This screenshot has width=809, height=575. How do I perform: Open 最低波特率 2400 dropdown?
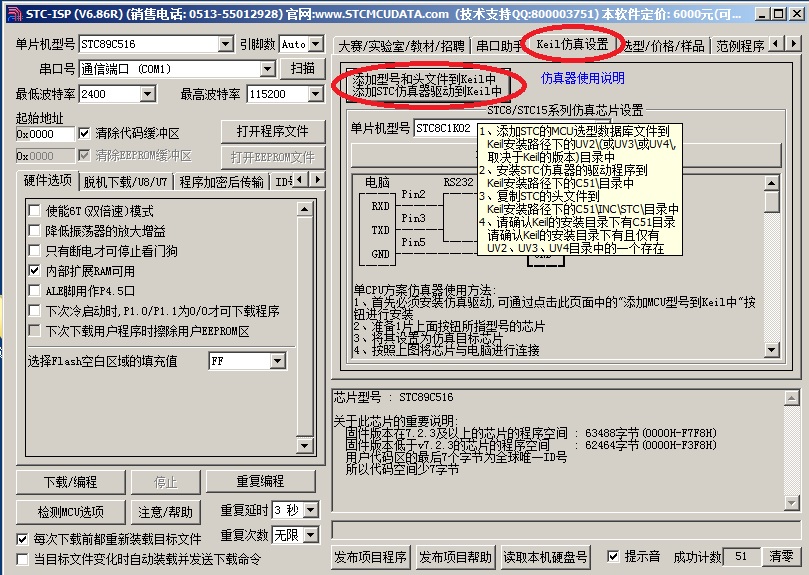tap(147, 94)
